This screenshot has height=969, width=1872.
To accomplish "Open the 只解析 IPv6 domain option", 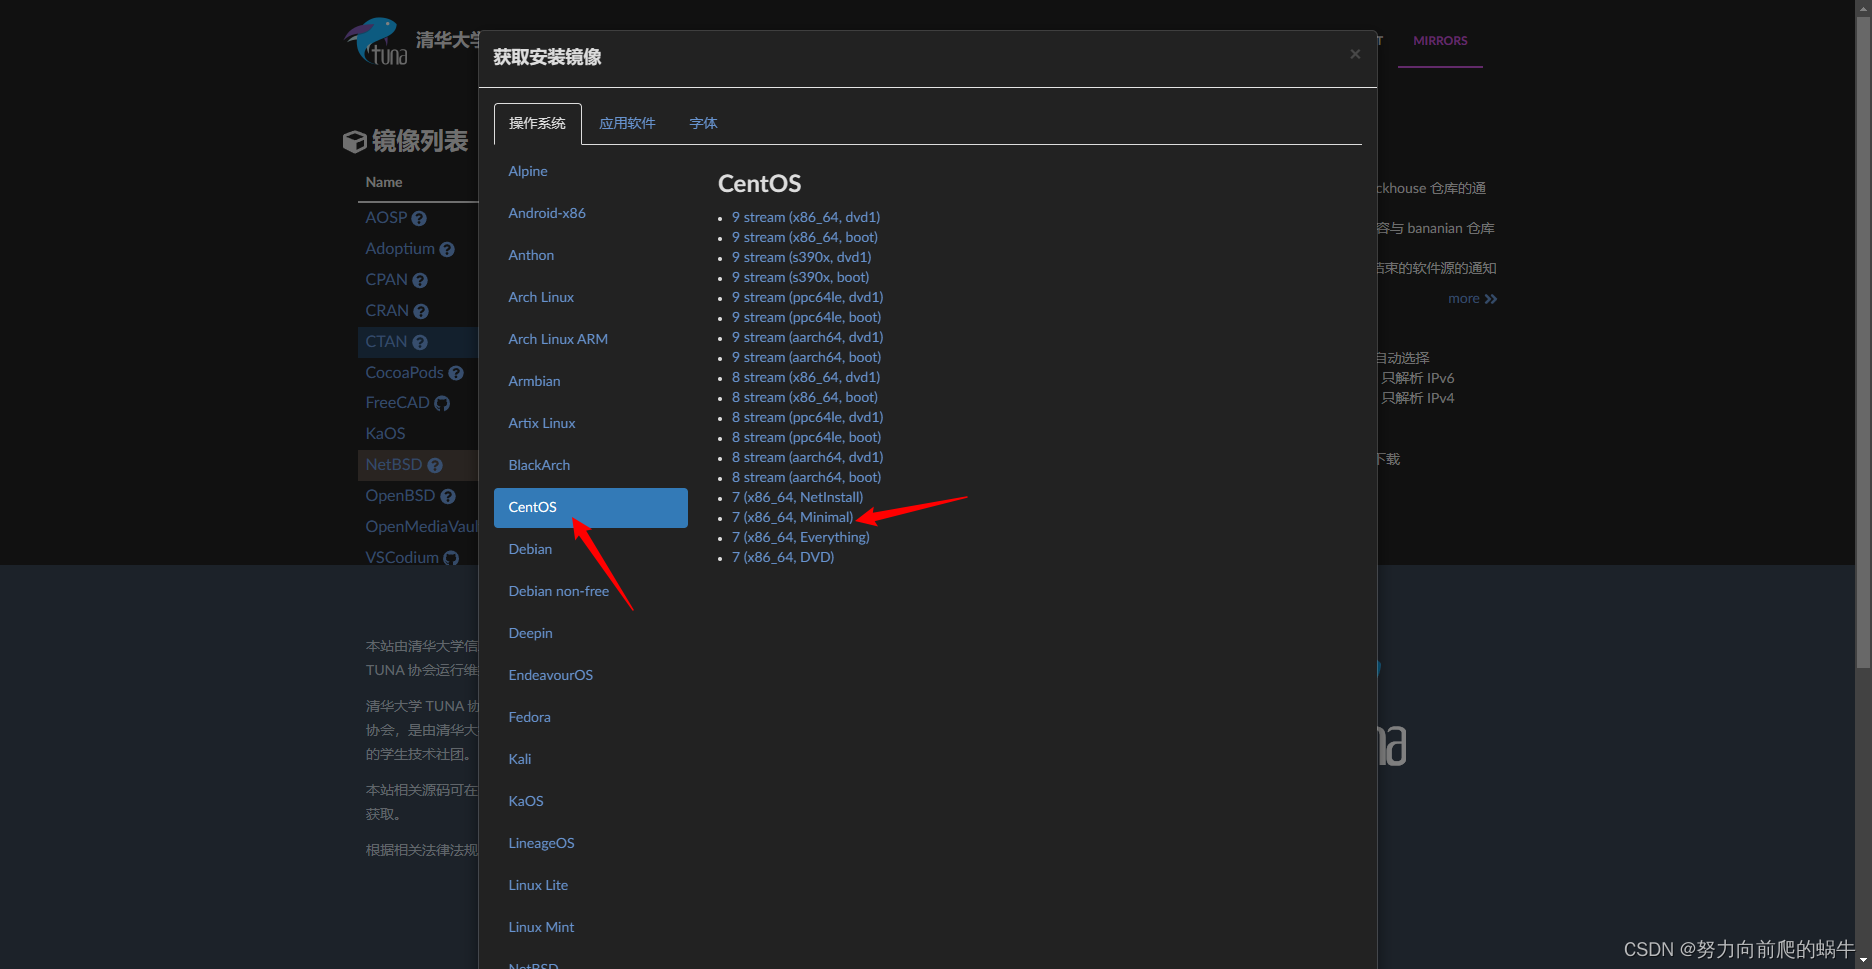I will tap(1418, 378).
